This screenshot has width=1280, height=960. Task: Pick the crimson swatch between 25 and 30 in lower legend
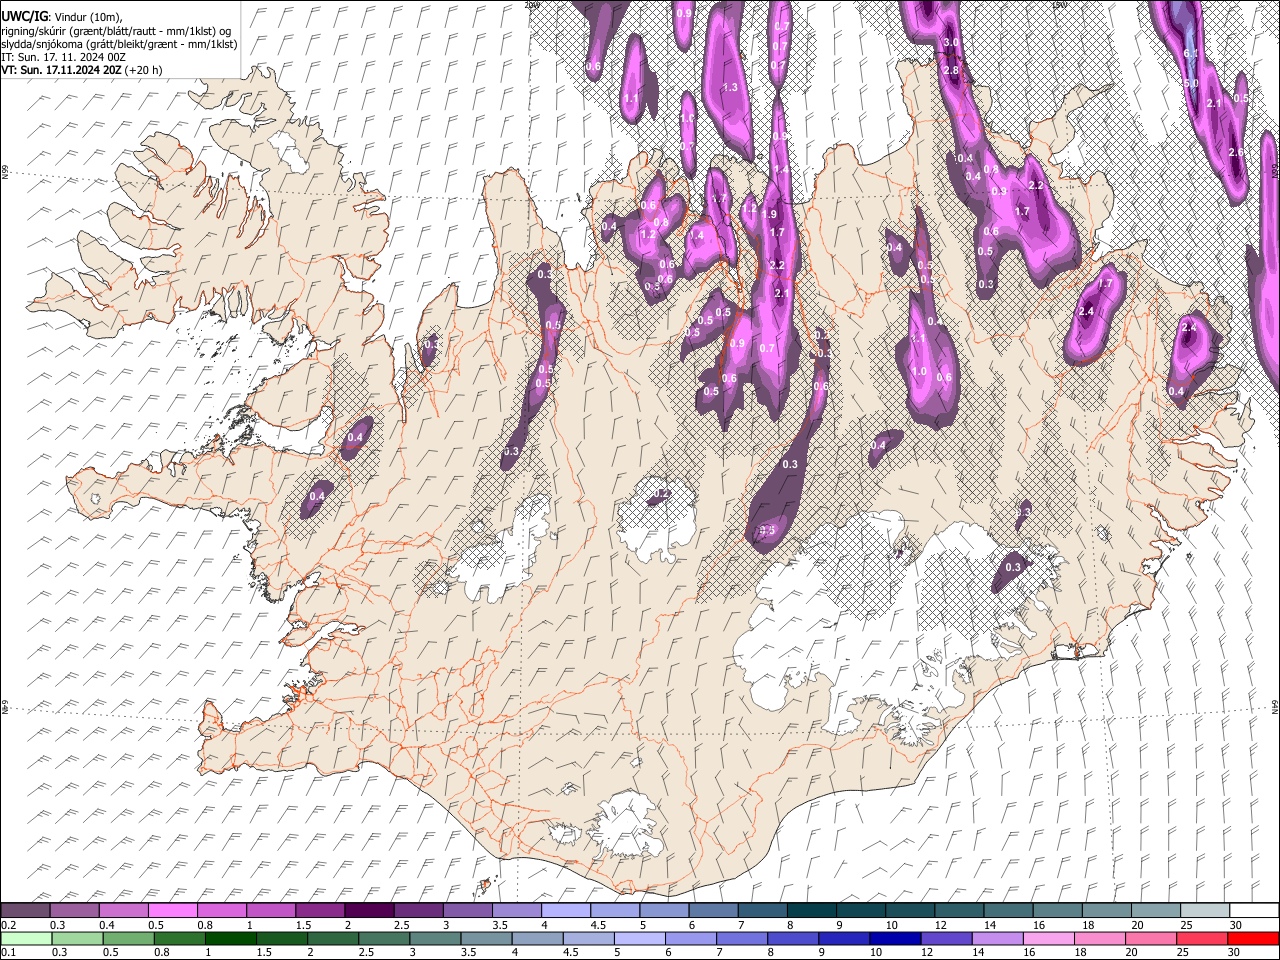(1202, 938)
